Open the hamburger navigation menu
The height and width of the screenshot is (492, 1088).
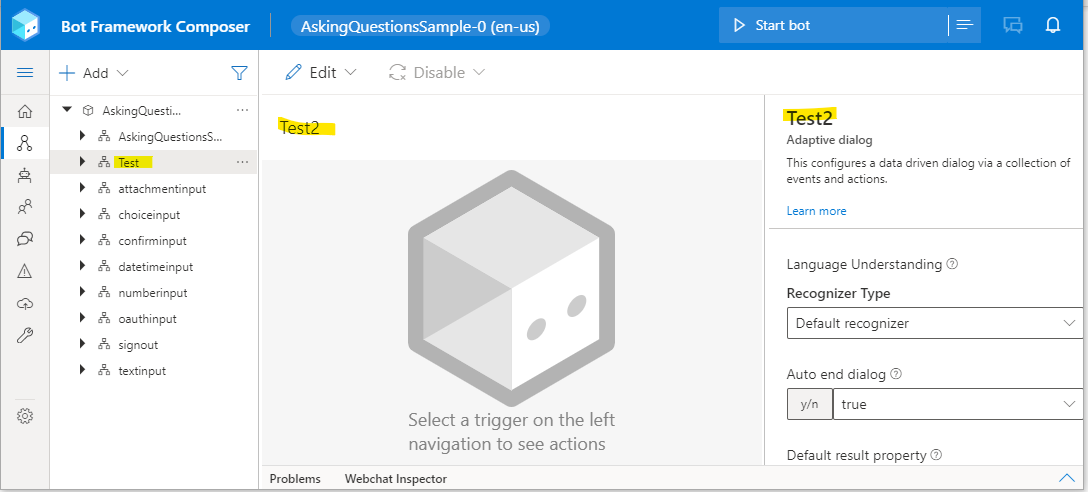coord(25,73)
